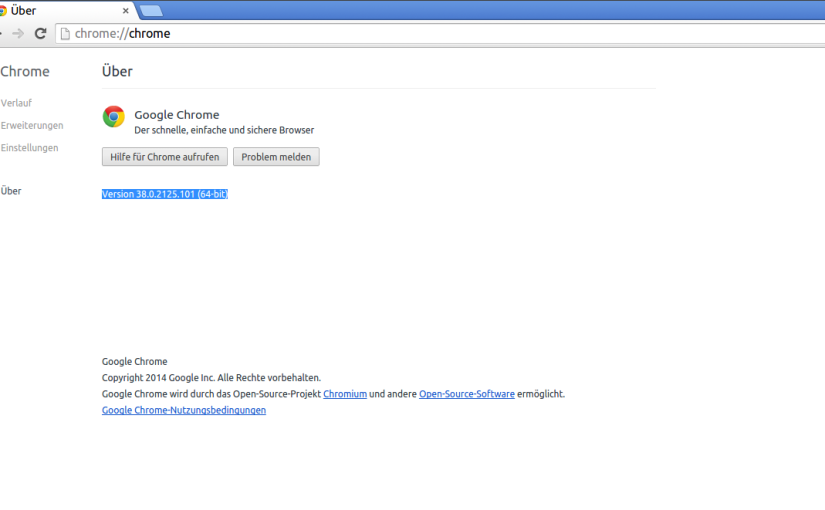Click the forward navigation arrow

tap(18, 34)
